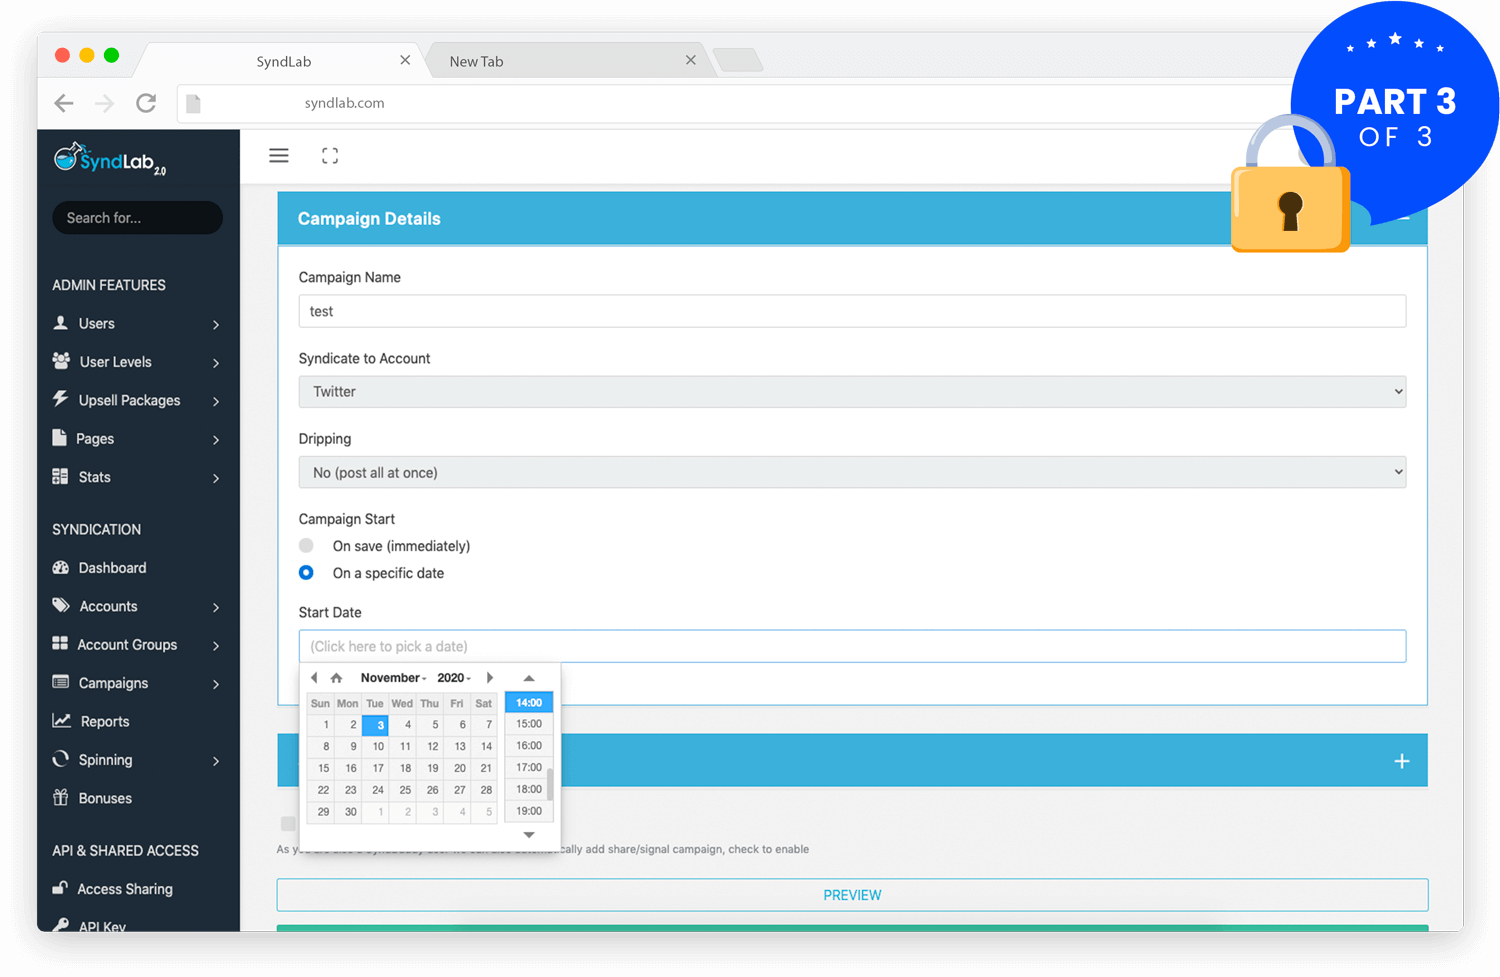Open the Dripping dropdown
This screenshot has height=977, width=1500.
point(851,472)
